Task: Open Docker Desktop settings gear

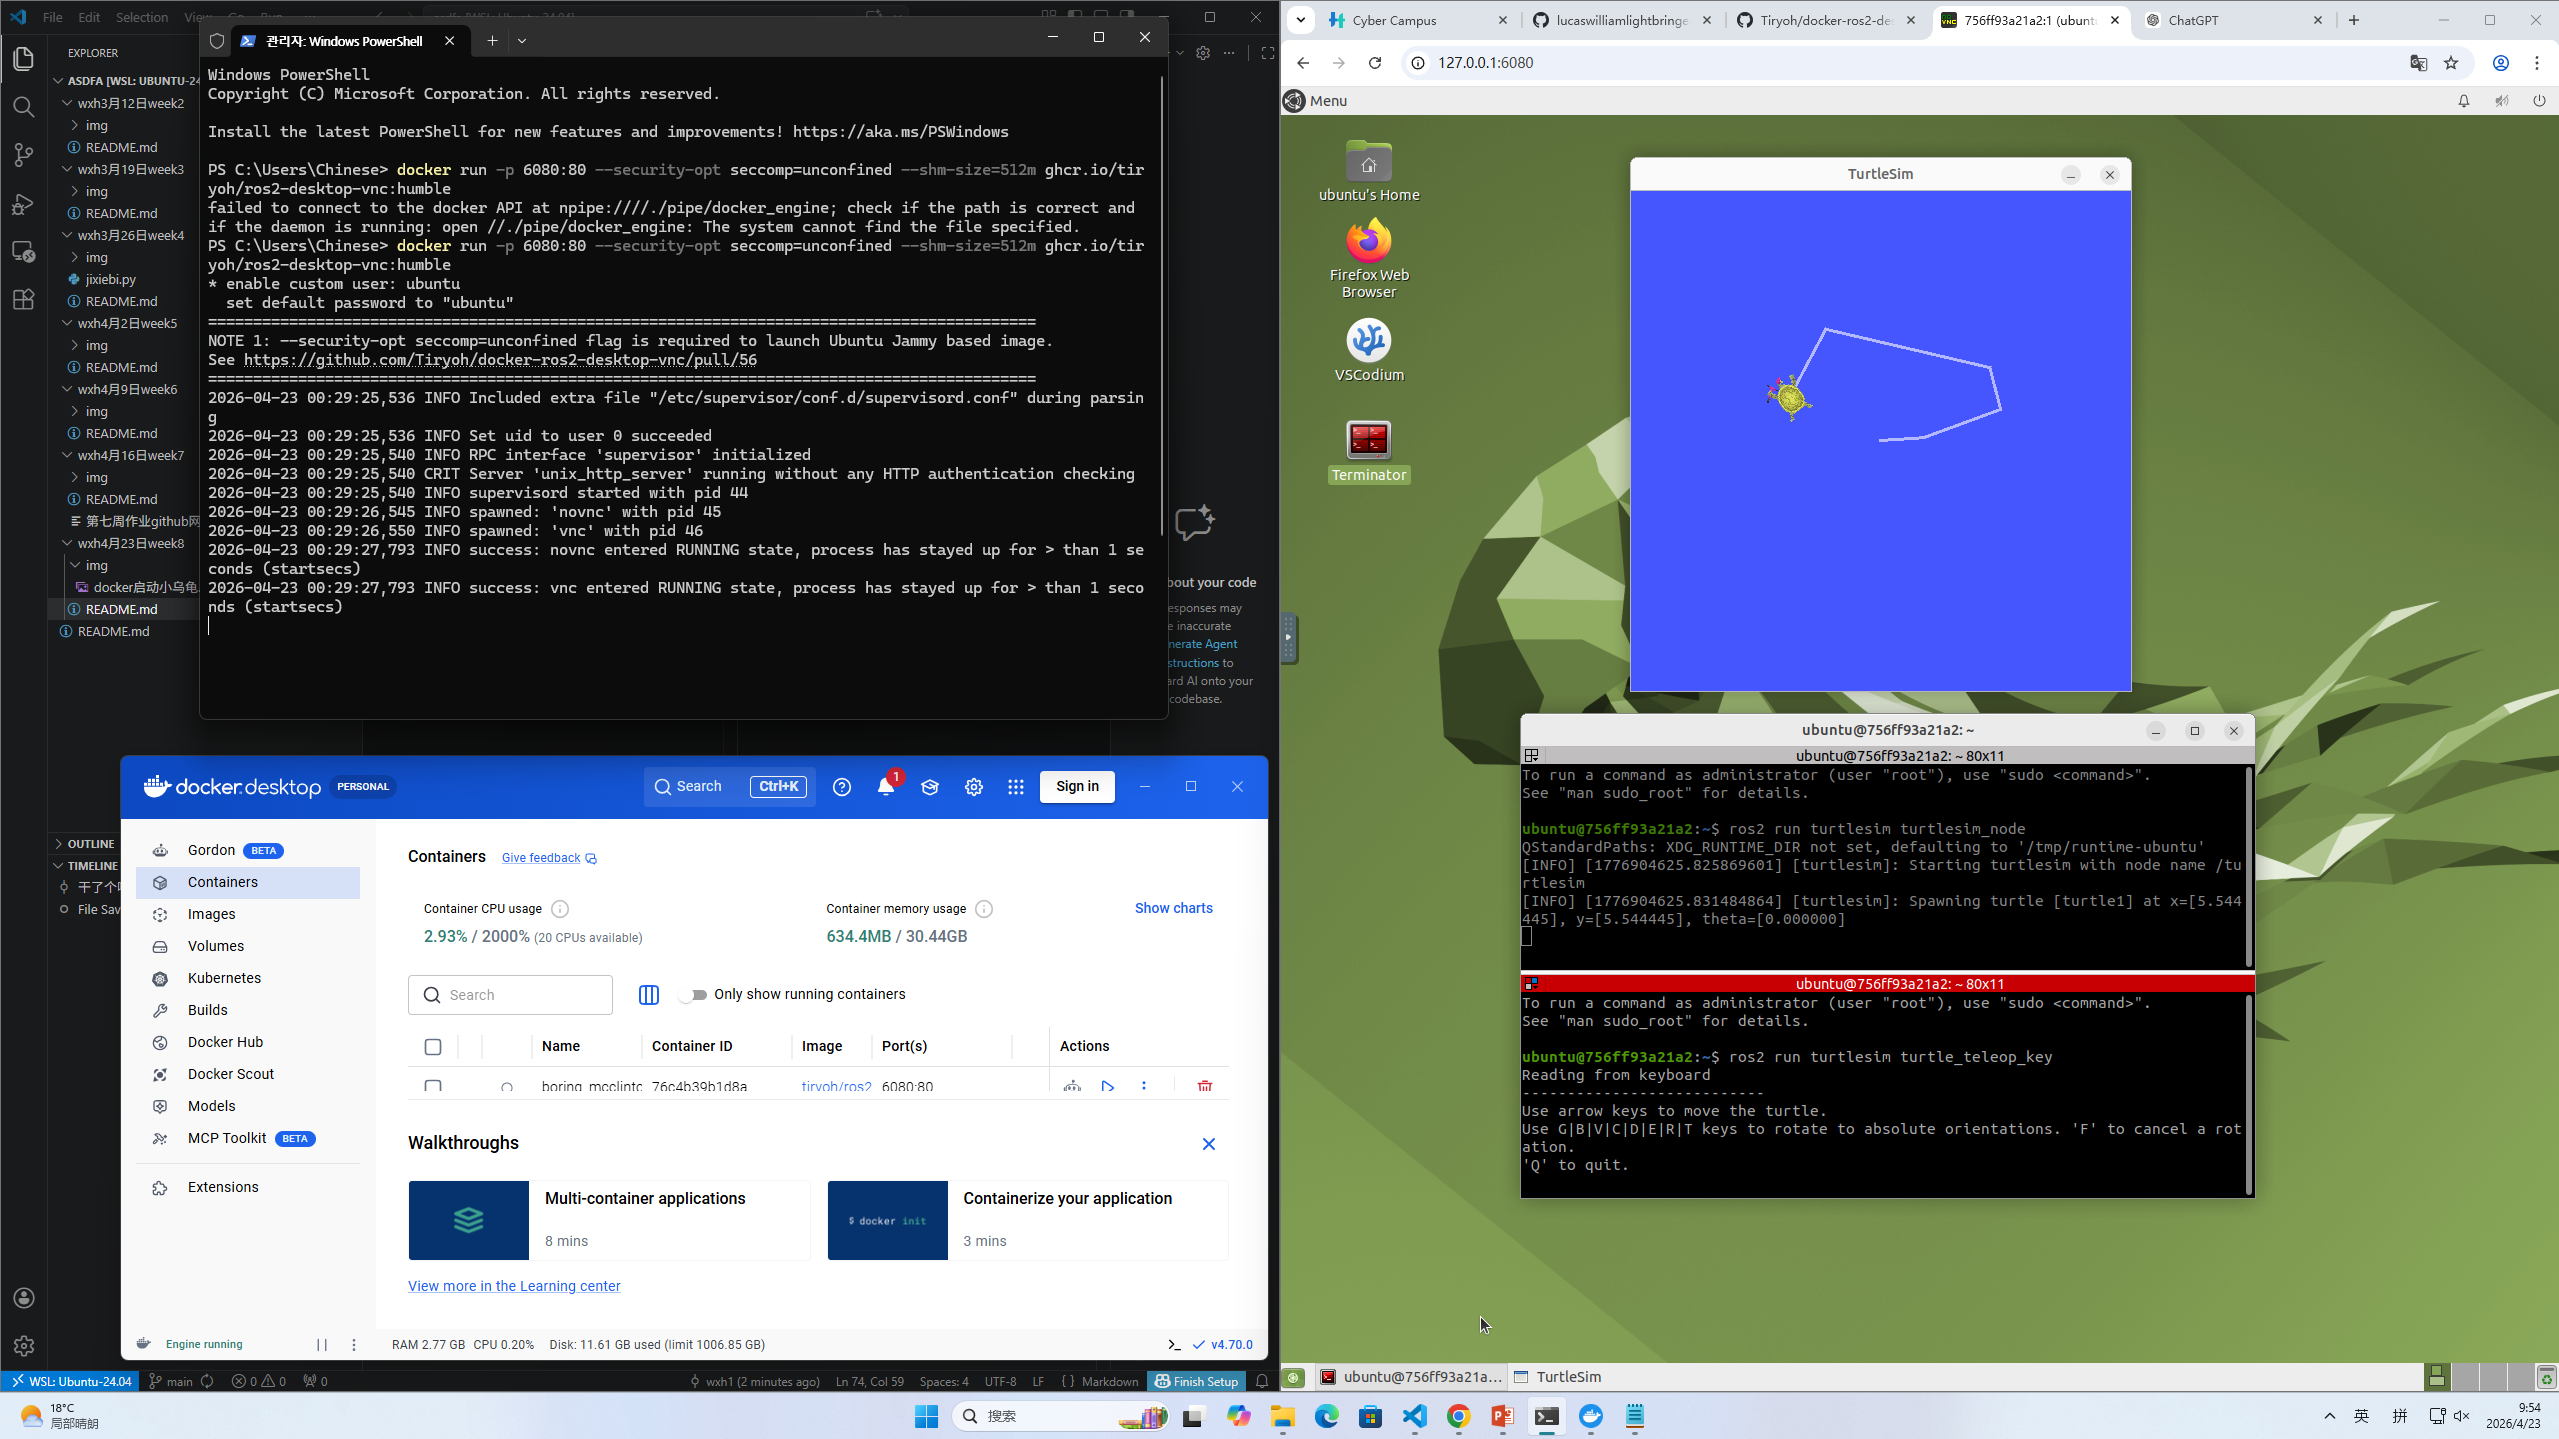Action: (974, 787)
